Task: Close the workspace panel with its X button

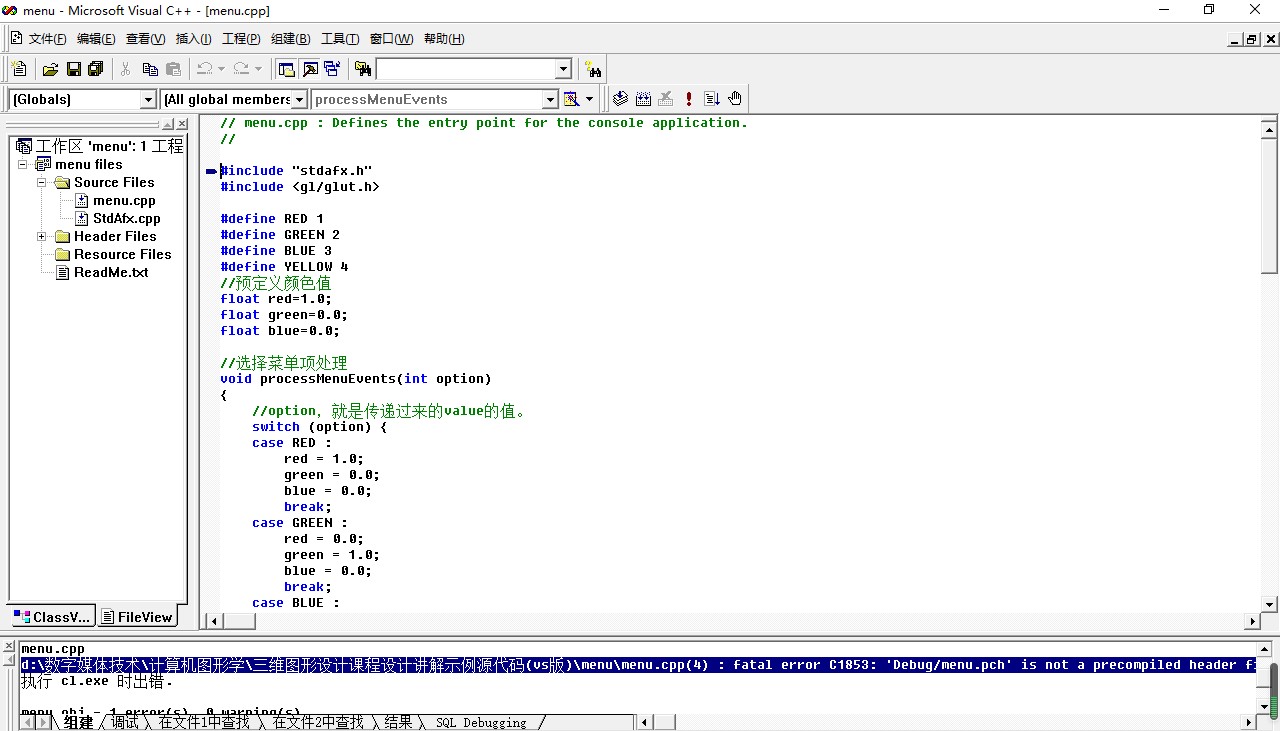Action: tap(182, 124)
